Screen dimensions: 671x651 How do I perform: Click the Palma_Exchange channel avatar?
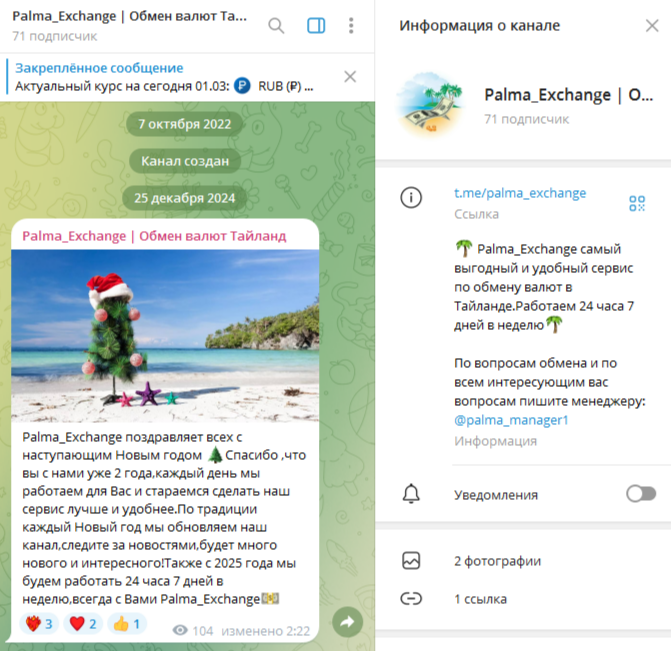(x=432, y=104)
